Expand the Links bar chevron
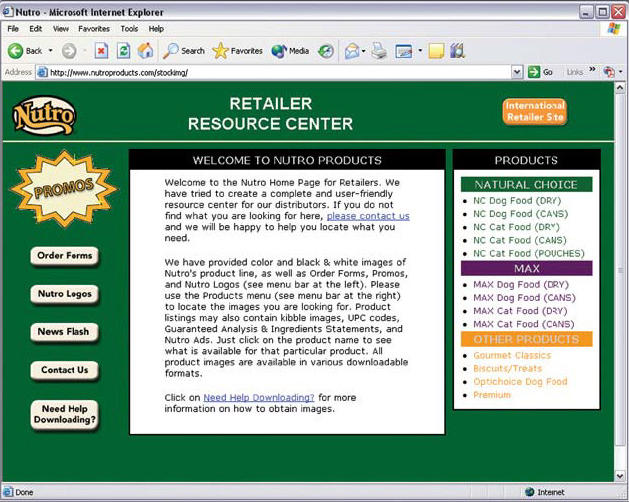Image resolution: width=629 pixels, height=502 pixels. click(592, 70)
